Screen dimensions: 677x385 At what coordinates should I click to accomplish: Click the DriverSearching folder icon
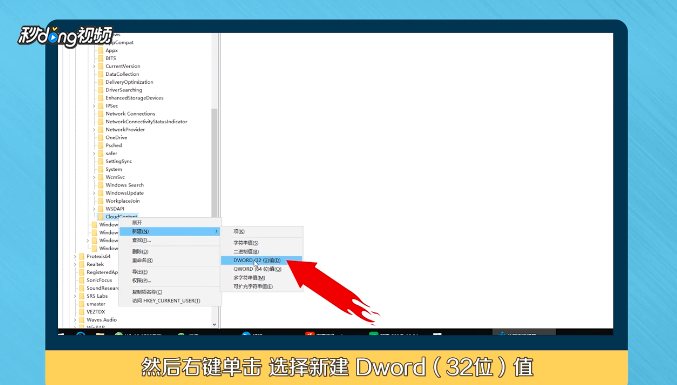(x=101, y=90)
